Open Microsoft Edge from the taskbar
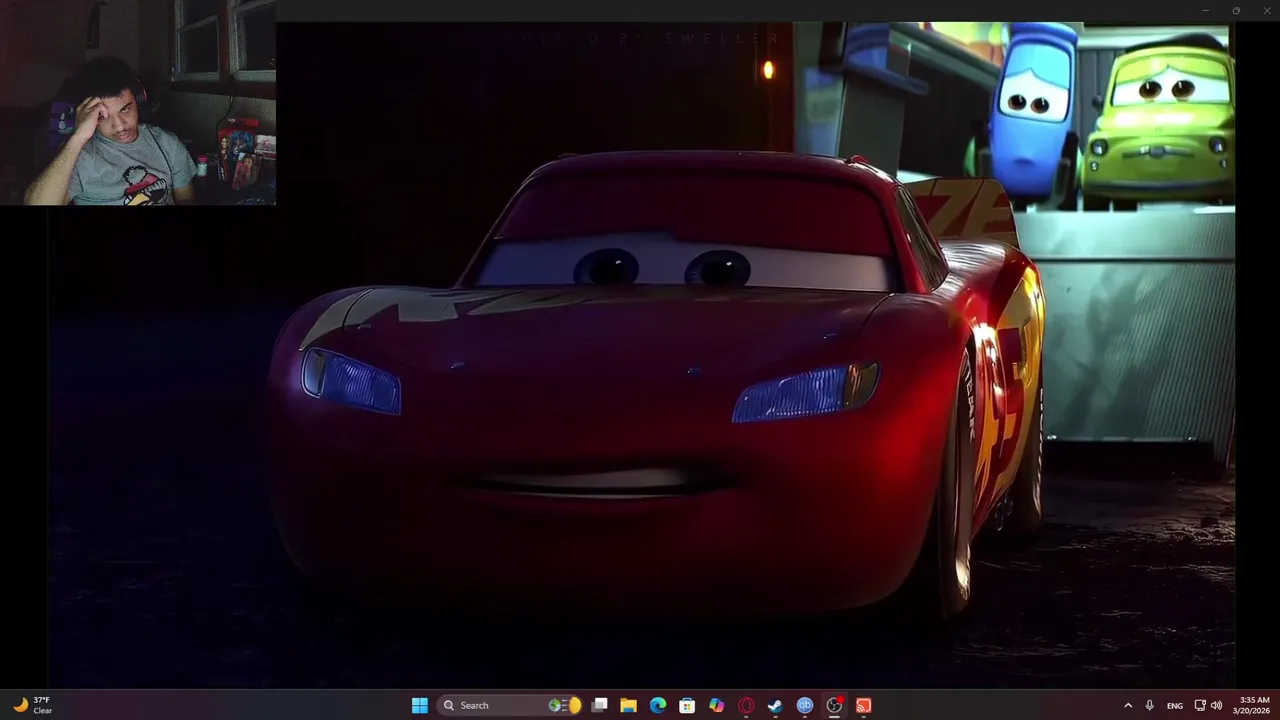The height and width of the screenshot is (720, 1280). [658, 705]
